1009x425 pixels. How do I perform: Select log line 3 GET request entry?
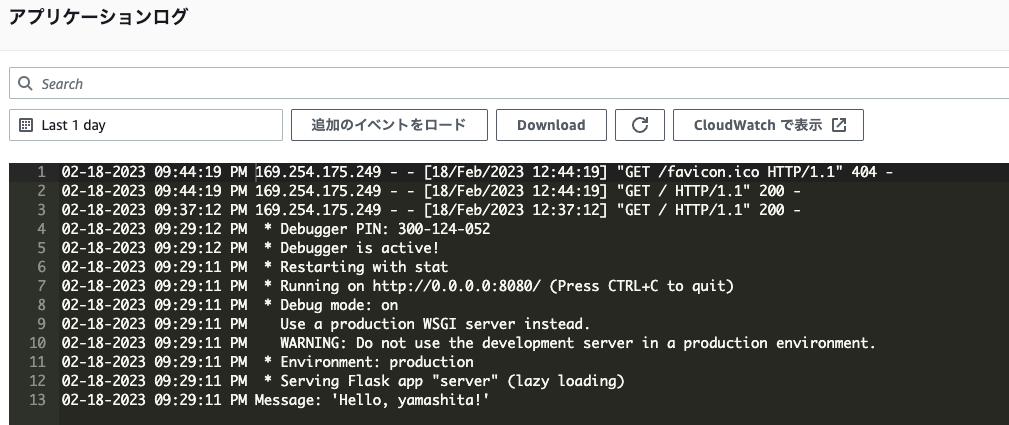pyautogui.click(x=431, y=210)
